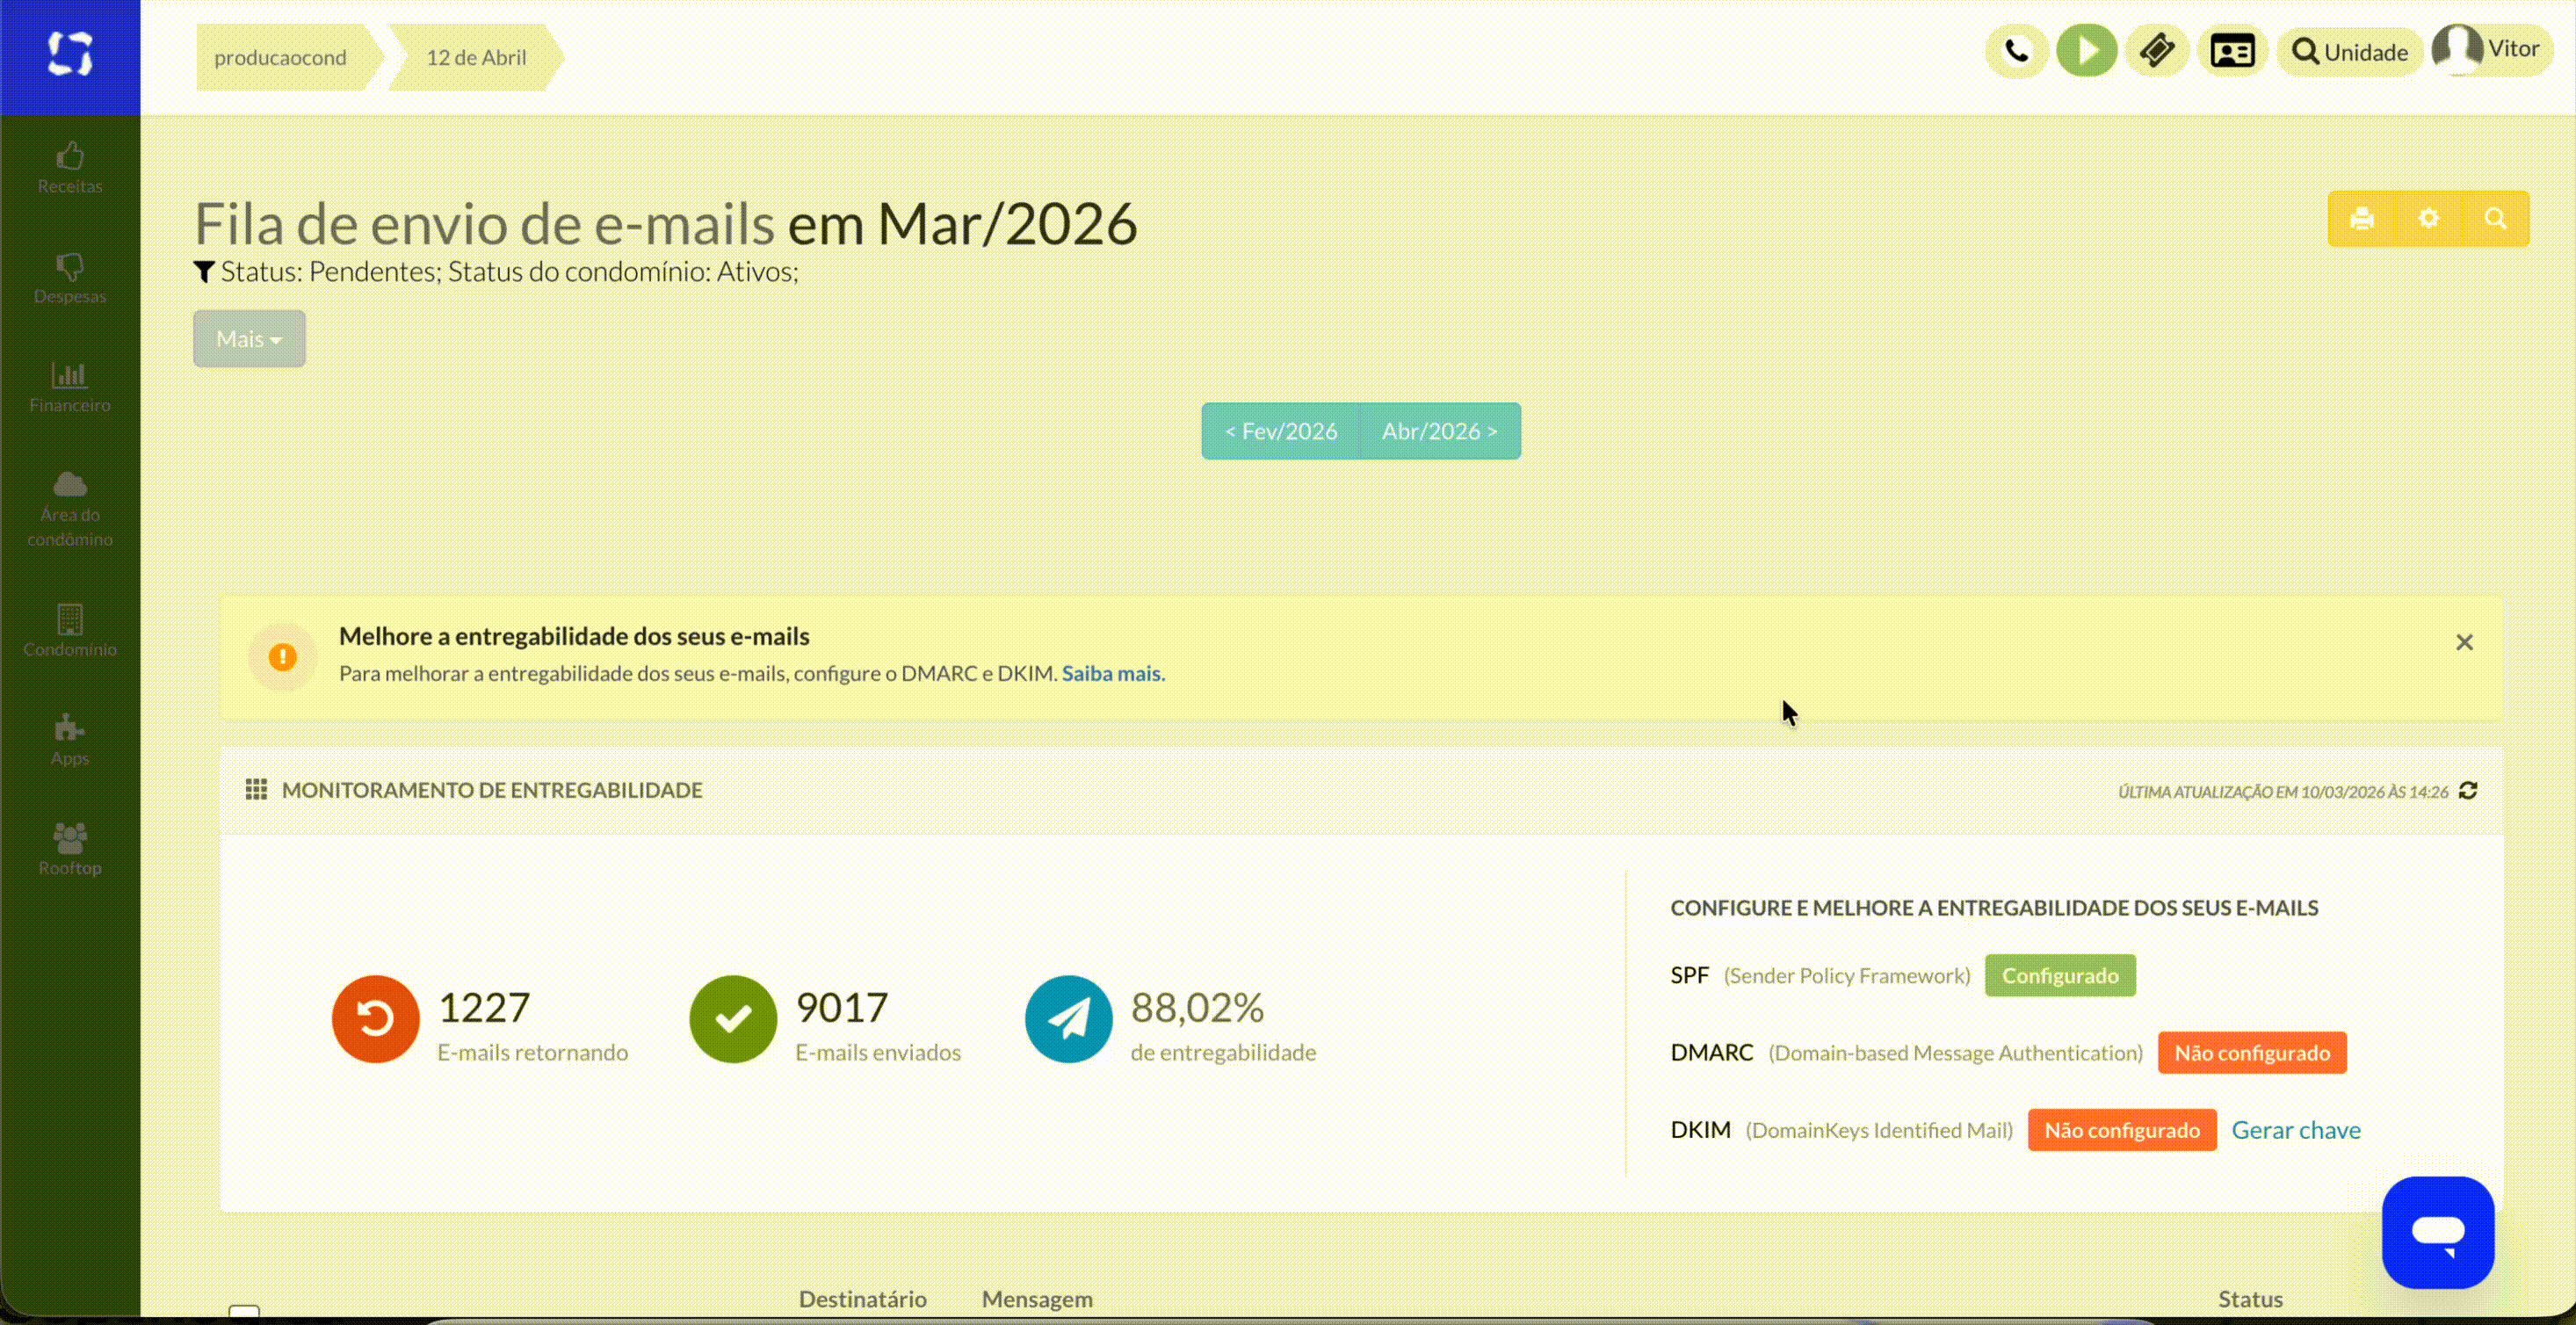Click the blue entregabilidade paper plane icon
The width and height of the screenshot is (2576, 1325).
click(x=1069, y=1019)
